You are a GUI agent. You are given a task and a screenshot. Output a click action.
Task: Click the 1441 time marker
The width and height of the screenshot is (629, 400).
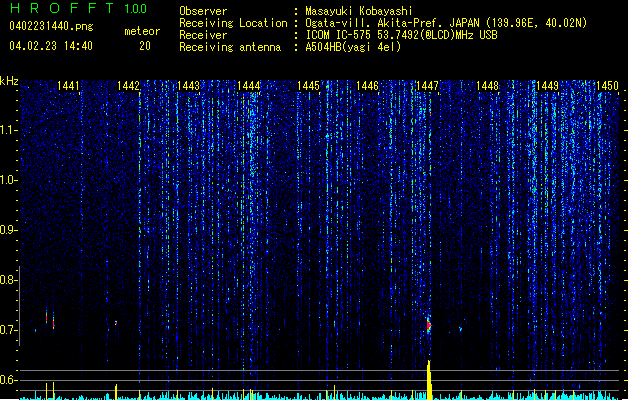point(68,86)
